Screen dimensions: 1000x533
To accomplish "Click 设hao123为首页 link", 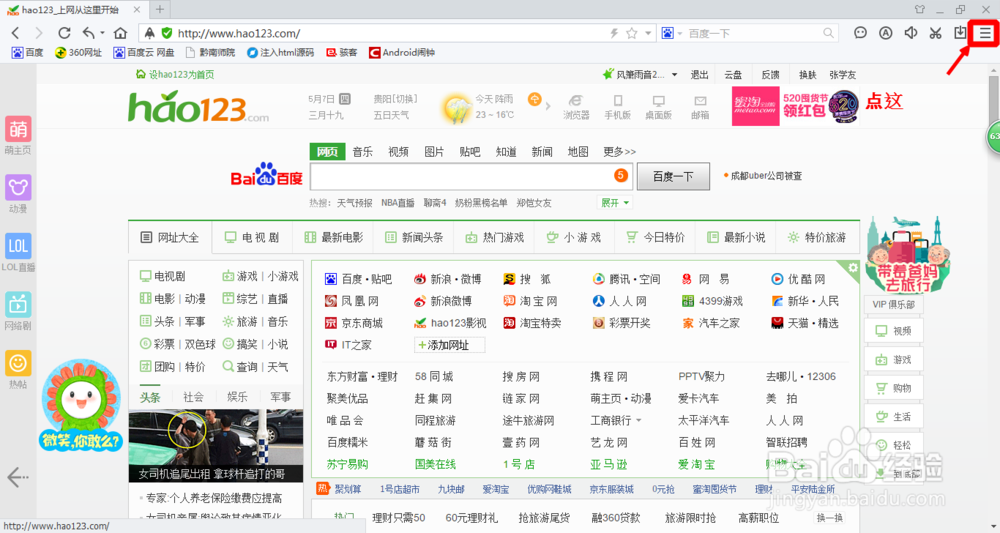I will pos(175,75).
